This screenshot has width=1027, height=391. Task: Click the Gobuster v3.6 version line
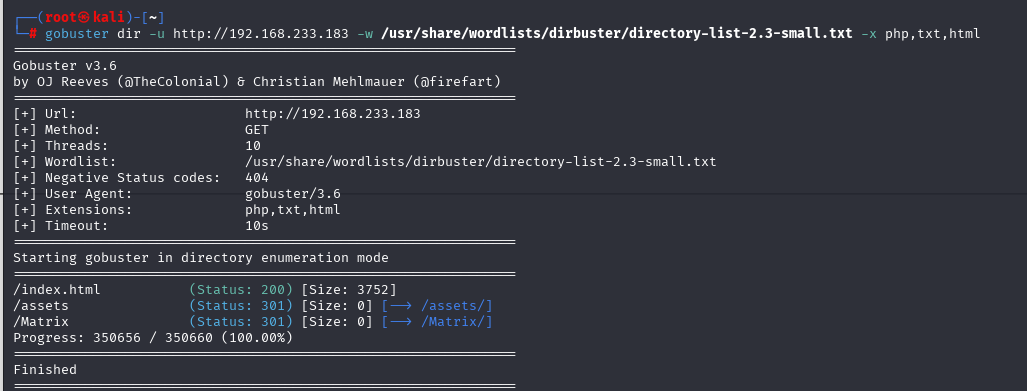(x=65, y=65)
